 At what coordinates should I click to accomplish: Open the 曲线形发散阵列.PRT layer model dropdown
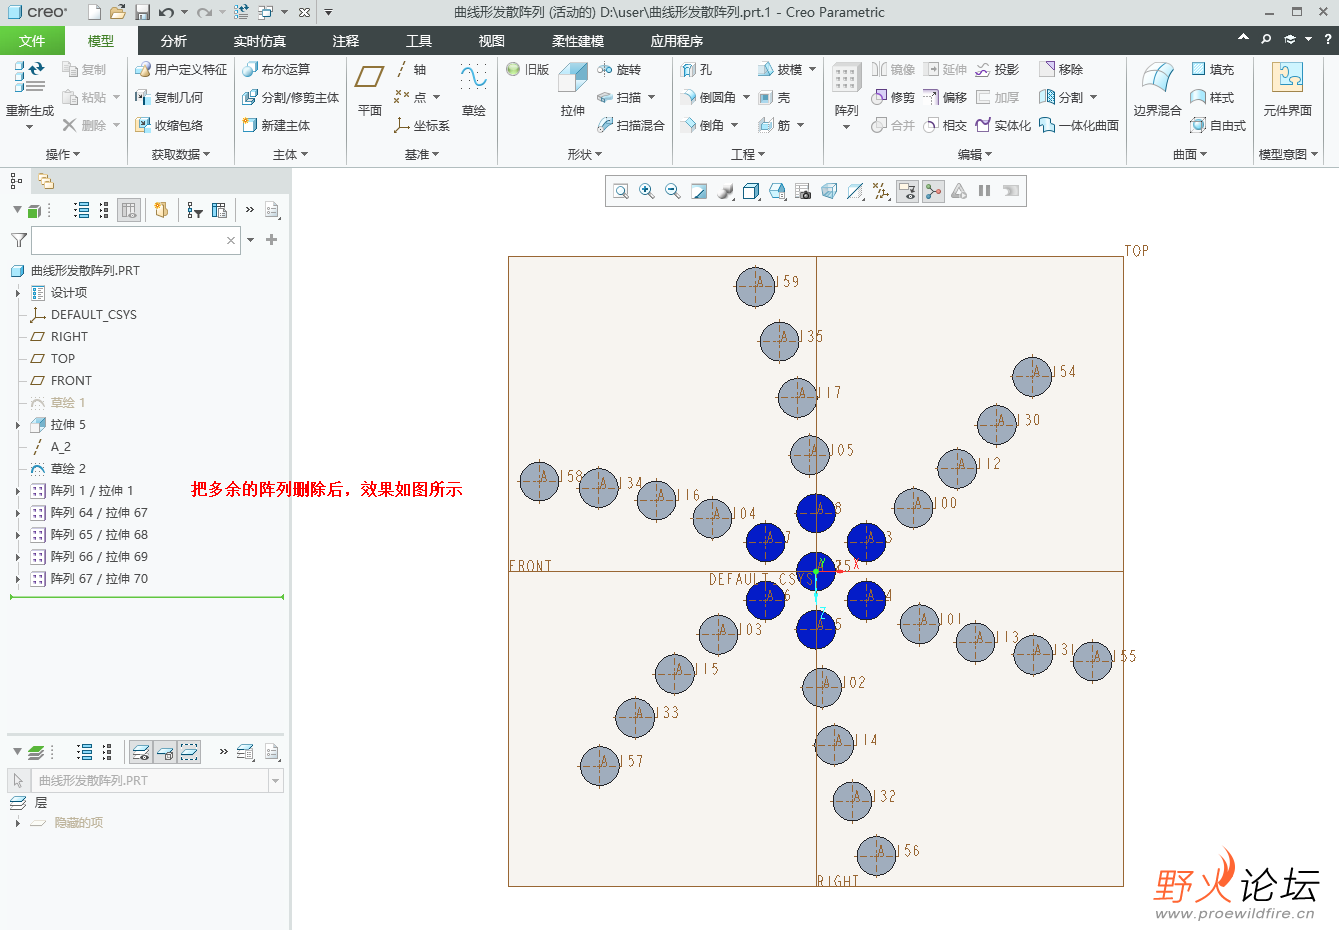[x=276, y=781]
